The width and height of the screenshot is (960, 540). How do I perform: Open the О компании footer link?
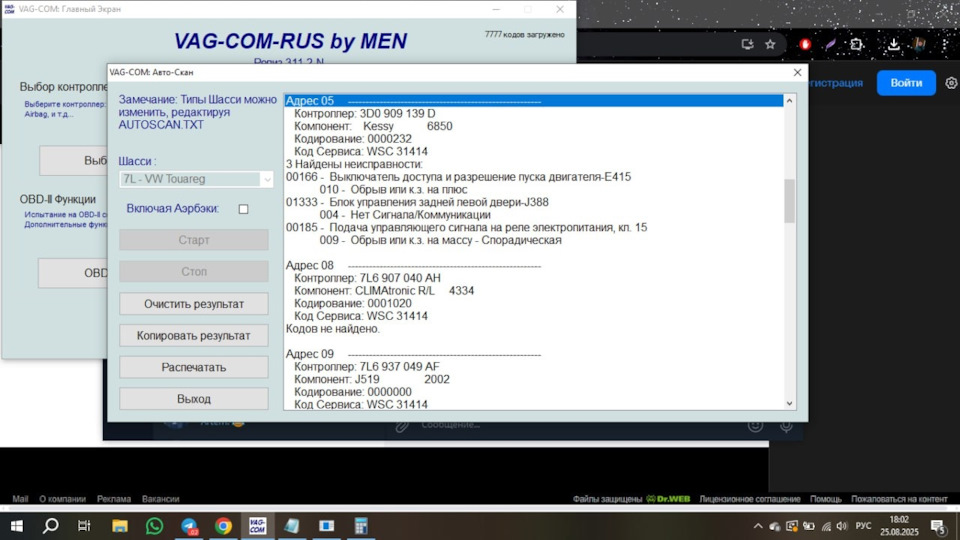coord(62,499)
